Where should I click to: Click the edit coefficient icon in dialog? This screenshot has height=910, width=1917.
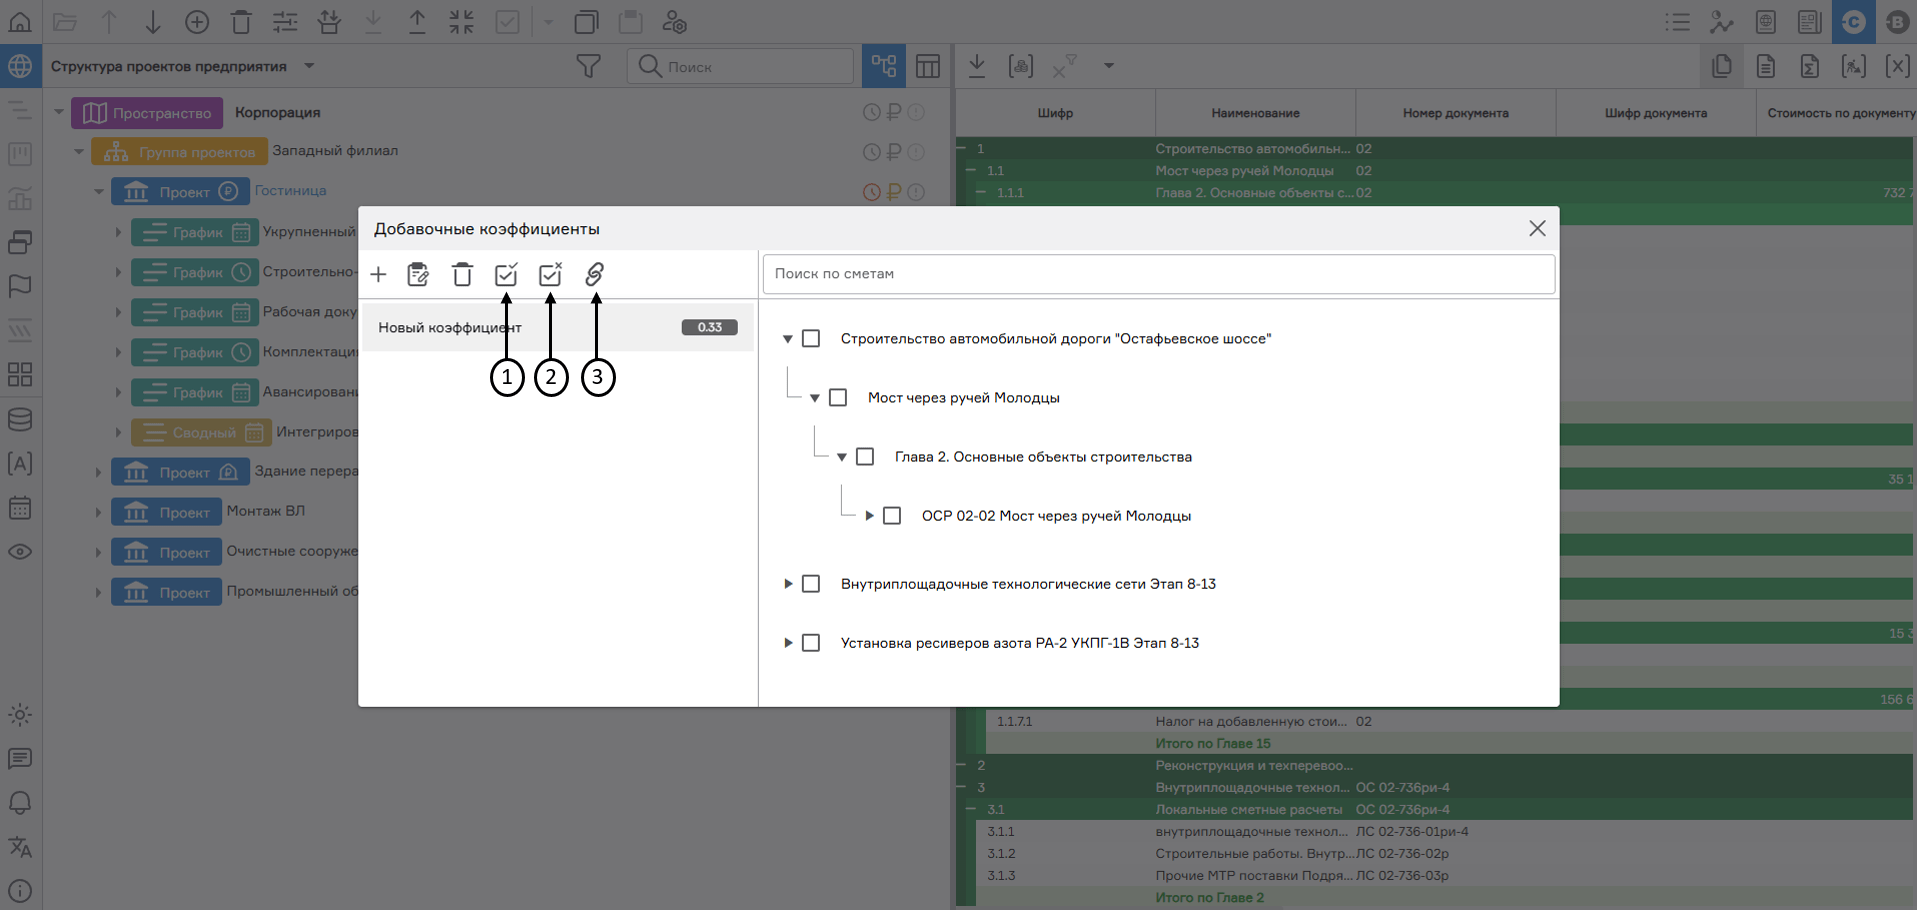(418, 274)
